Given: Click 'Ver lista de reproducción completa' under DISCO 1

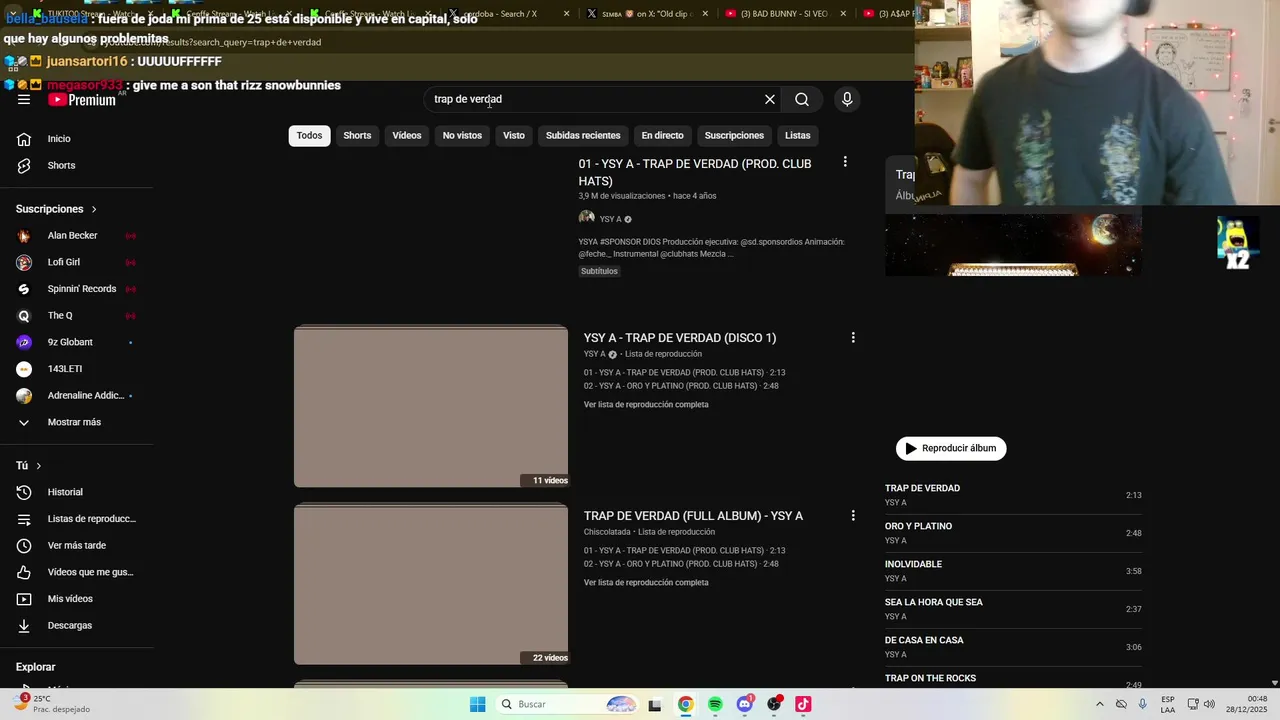Looking at the screenshot, I should [x=646, y=405].
